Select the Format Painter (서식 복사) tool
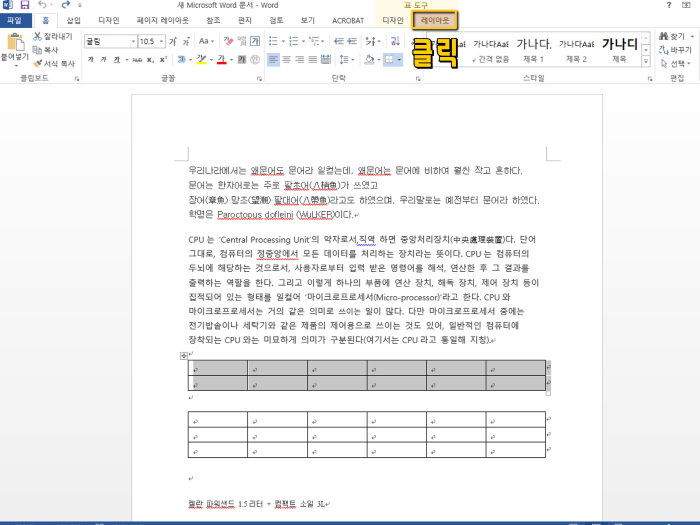The height and width of the screenshot is (525, 700). click(x=54, y=63)
